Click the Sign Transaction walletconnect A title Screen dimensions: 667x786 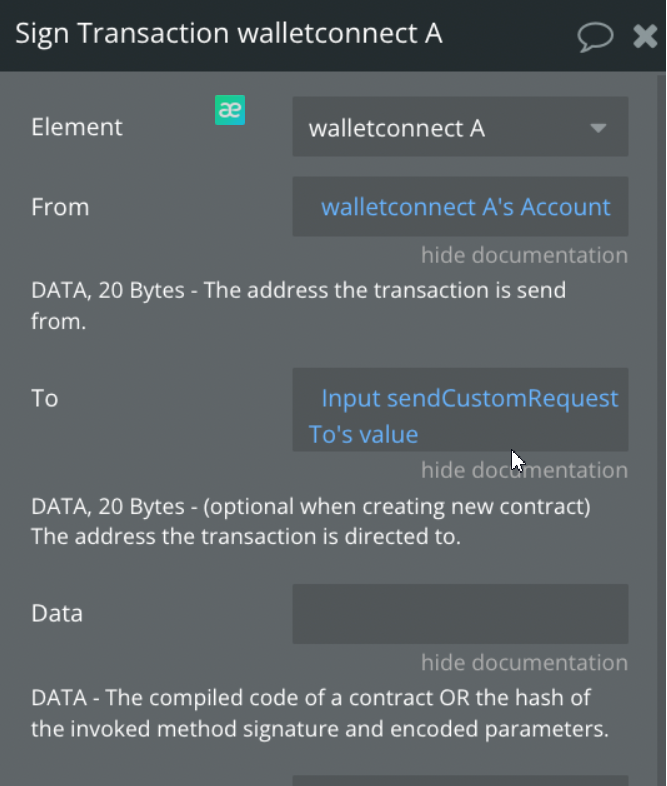click(229, 34)
